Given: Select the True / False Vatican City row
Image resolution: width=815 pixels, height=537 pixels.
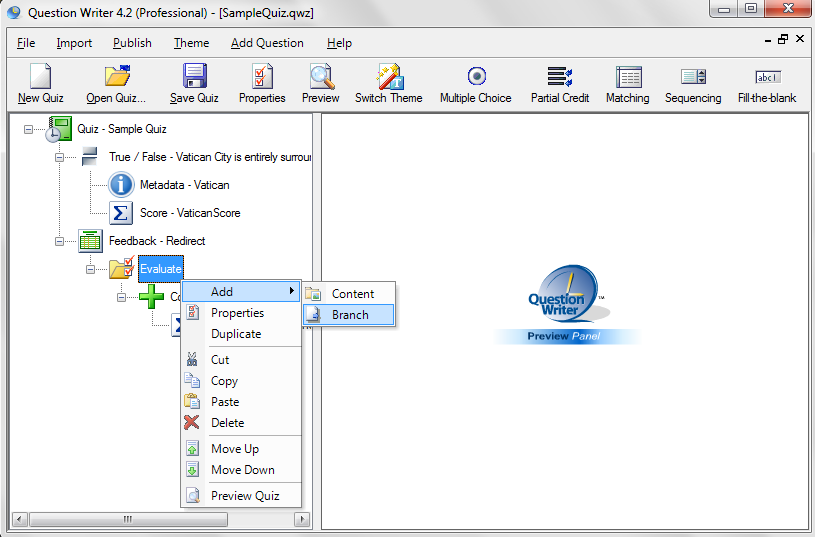Looking at the screenshot, I should coord(210,157).
